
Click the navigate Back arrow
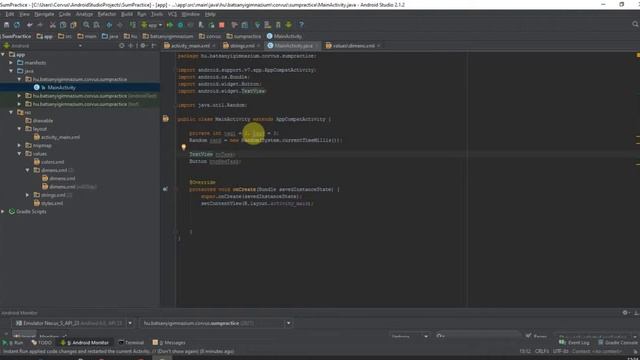click(109, 25)
